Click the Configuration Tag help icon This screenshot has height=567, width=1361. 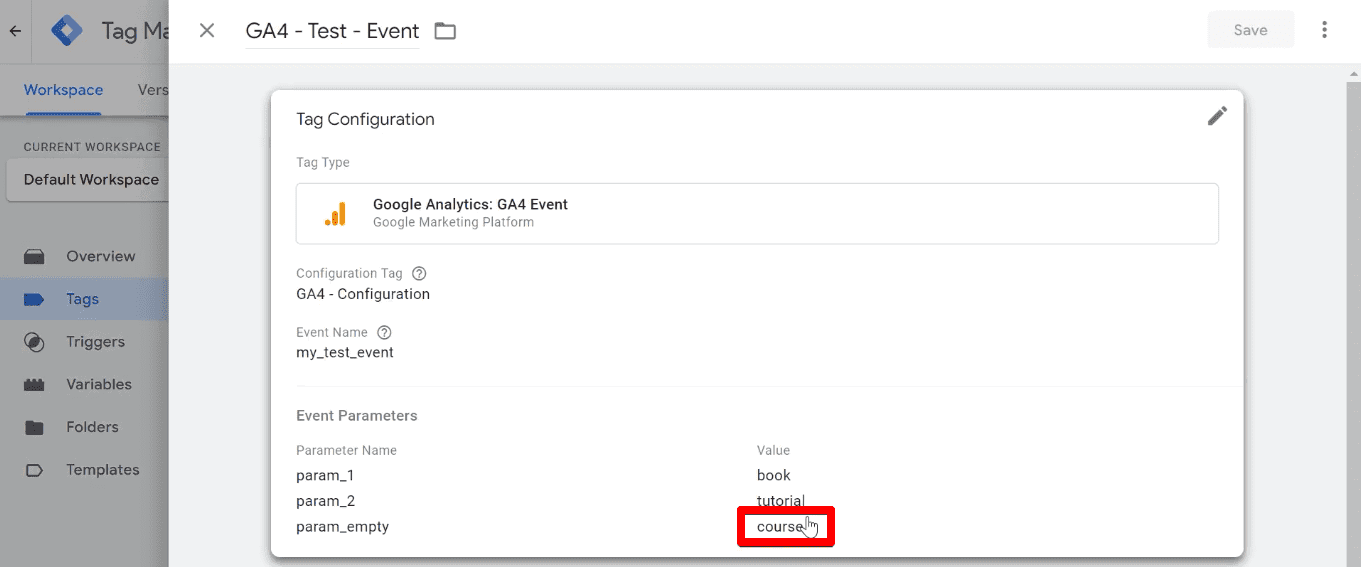[419, 273]
